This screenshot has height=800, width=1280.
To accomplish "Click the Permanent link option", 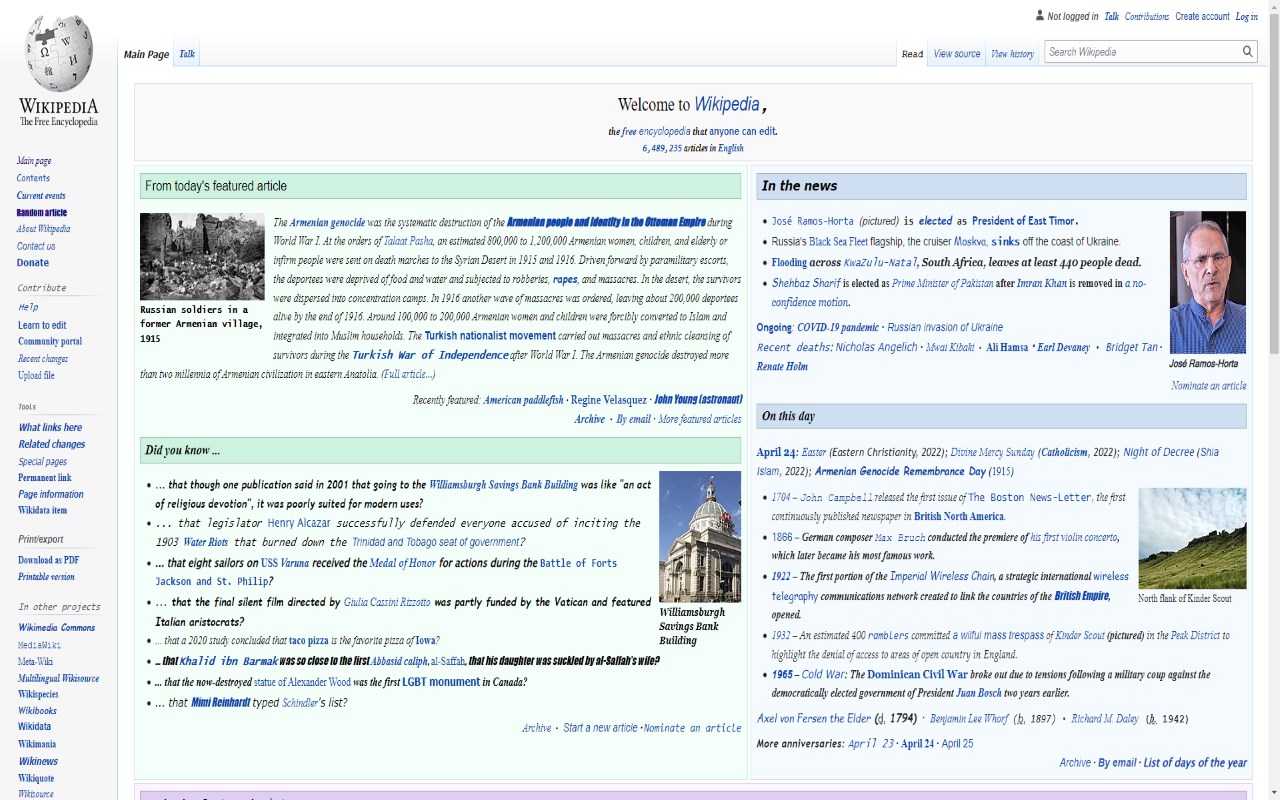I will pos(45,478).
